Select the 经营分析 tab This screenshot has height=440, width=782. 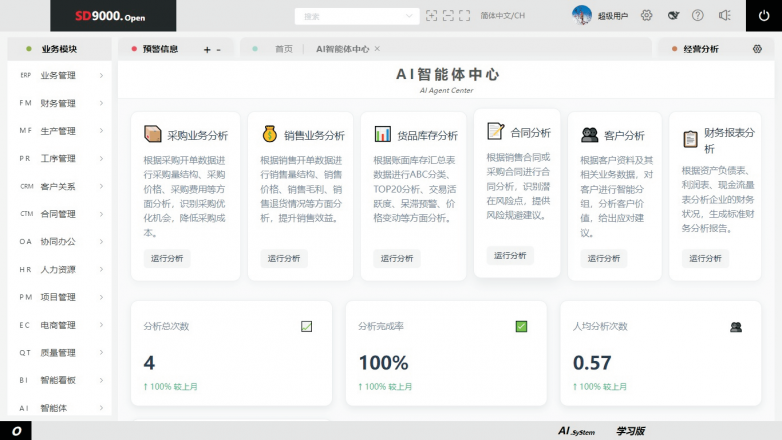point(700,48)
